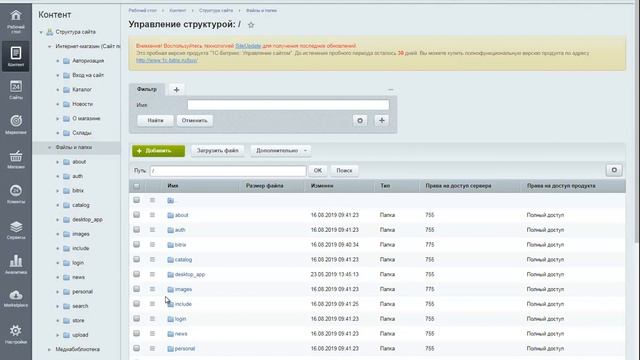Screen dimensions: 640x360
Task: Collapse the Файлы и папки tree node
Action: pos(49,147)
